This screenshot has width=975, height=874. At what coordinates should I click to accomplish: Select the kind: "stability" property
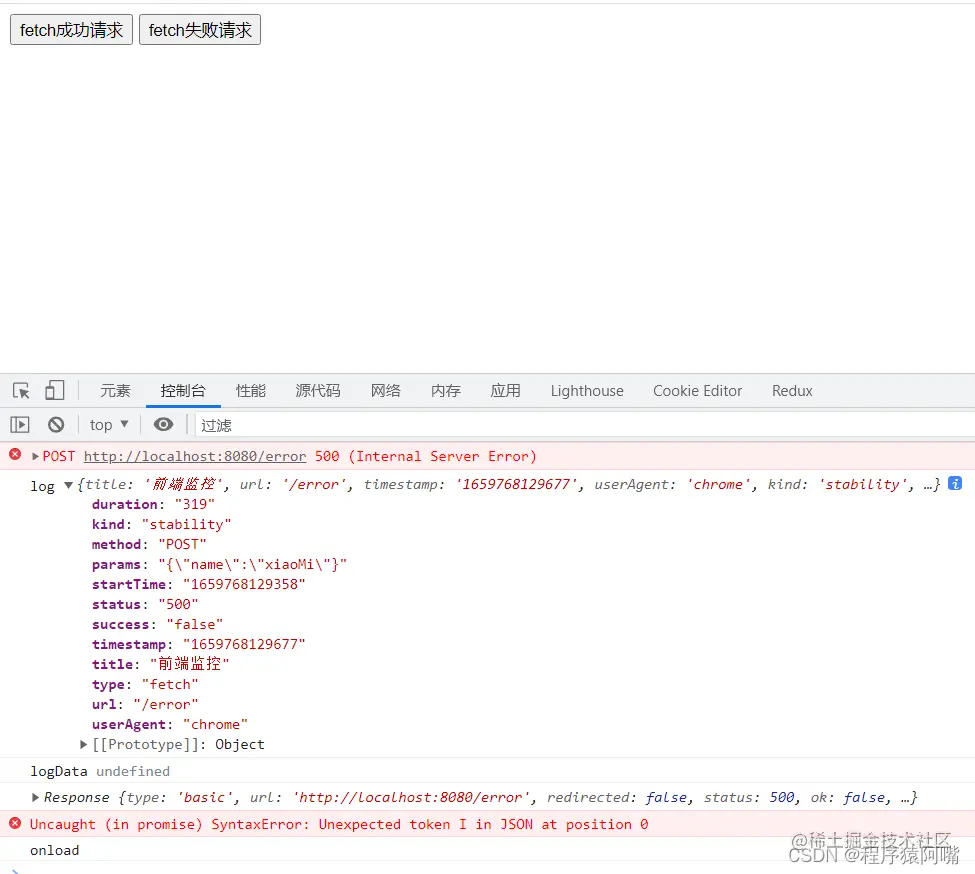pos(162,524)
